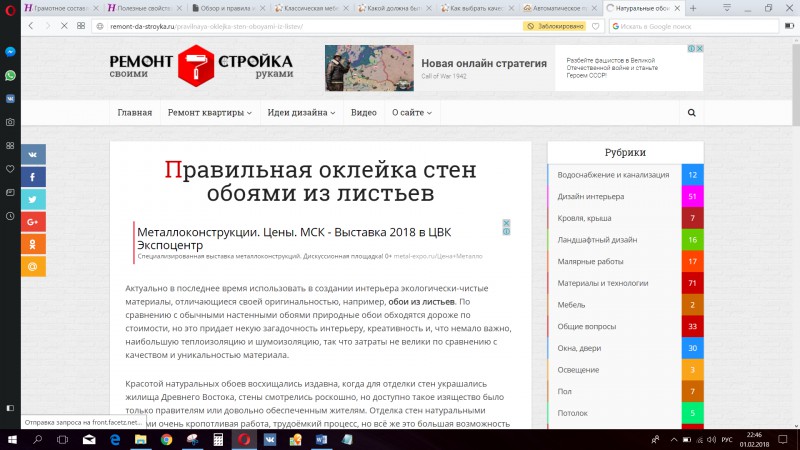Open VK messenger in Opera sidebar

point(10,98)
